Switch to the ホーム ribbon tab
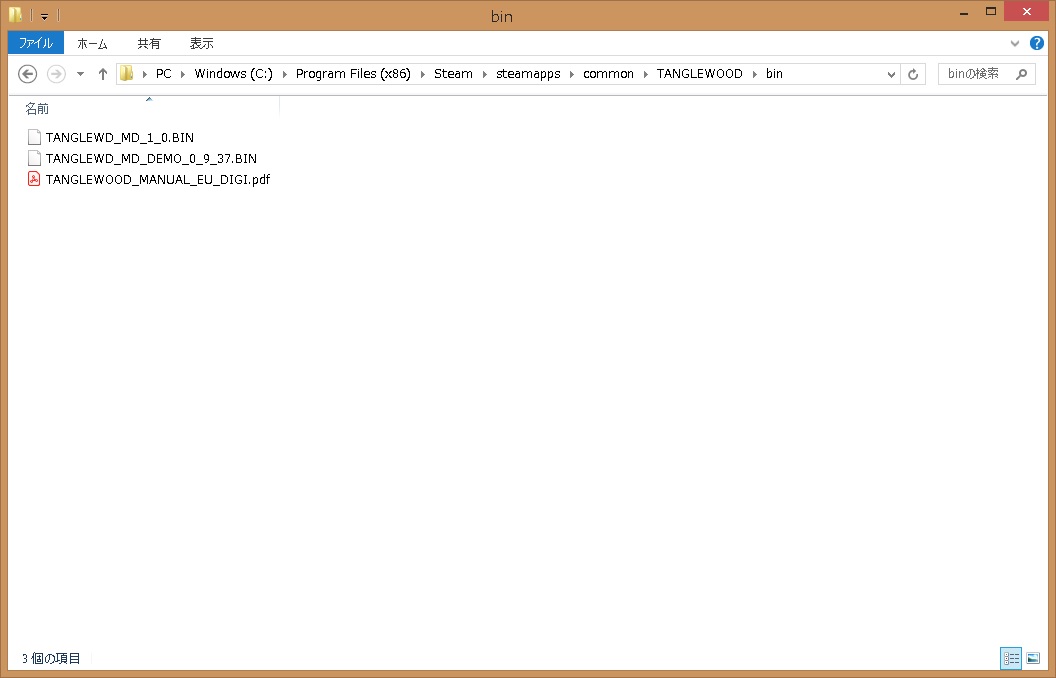The width and height of the screenshot is (1056, 678). 92,43
